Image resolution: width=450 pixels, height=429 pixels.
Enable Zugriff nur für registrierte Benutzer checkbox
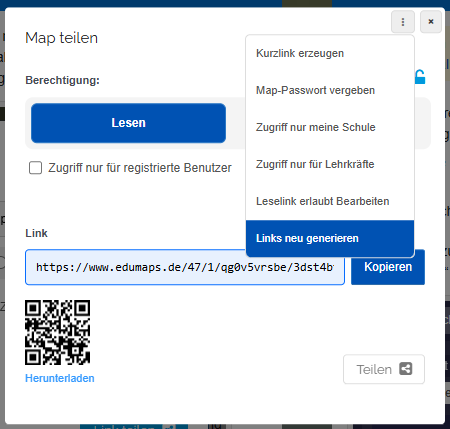point(35,168)
